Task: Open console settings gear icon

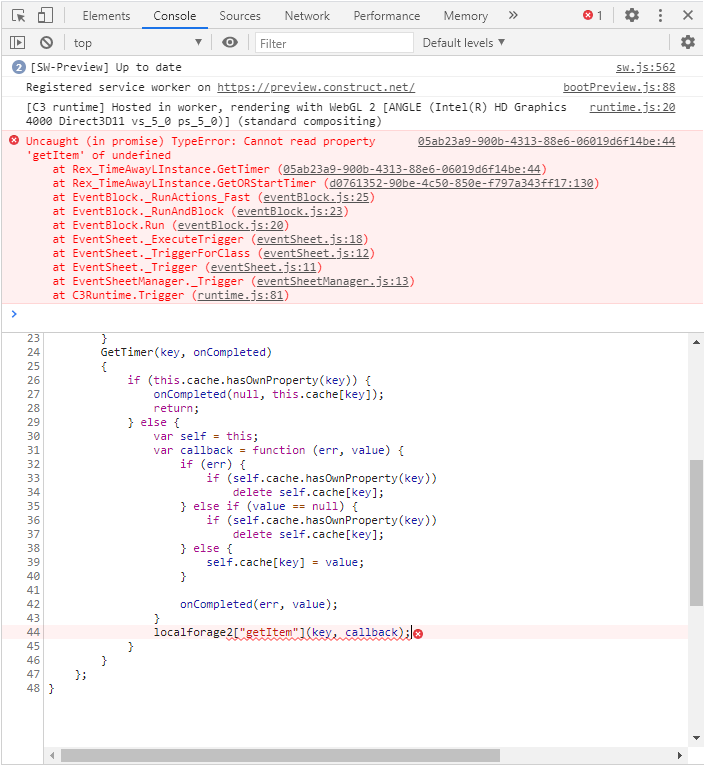Action: 688,43
